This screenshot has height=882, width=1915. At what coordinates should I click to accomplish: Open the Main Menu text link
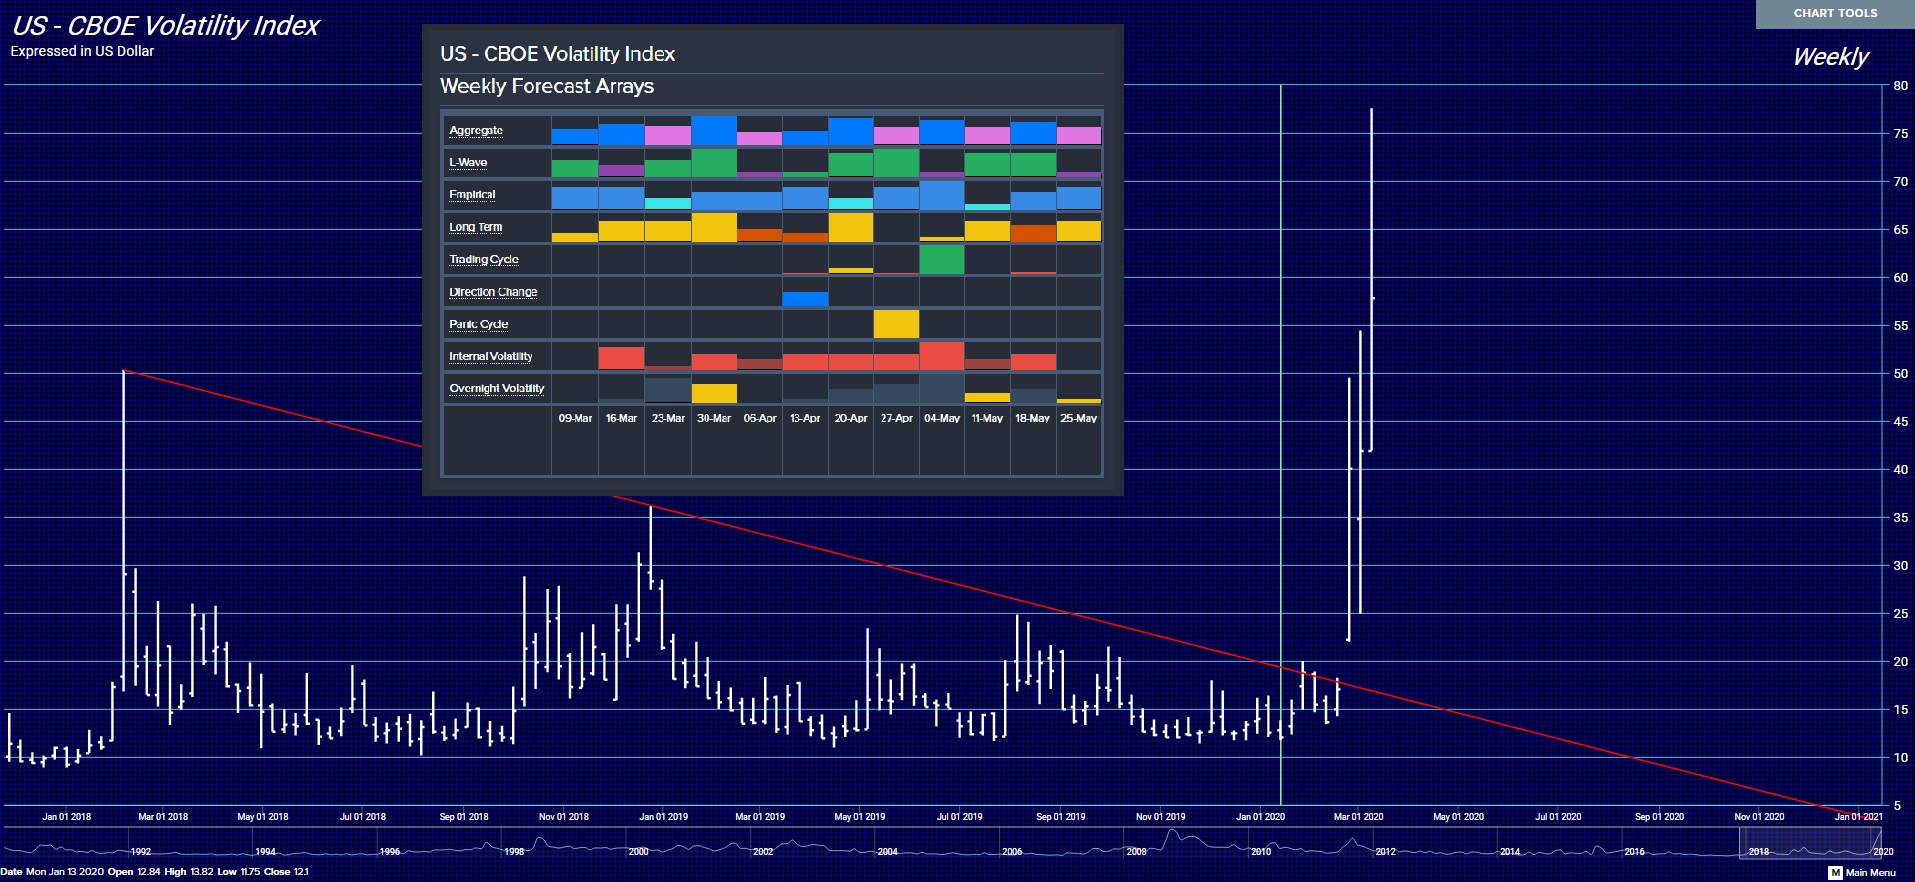coord(1870,873)
